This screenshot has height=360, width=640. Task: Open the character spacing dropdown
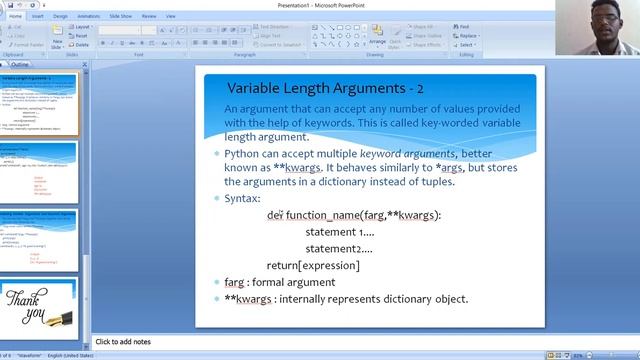pos(152,43)
